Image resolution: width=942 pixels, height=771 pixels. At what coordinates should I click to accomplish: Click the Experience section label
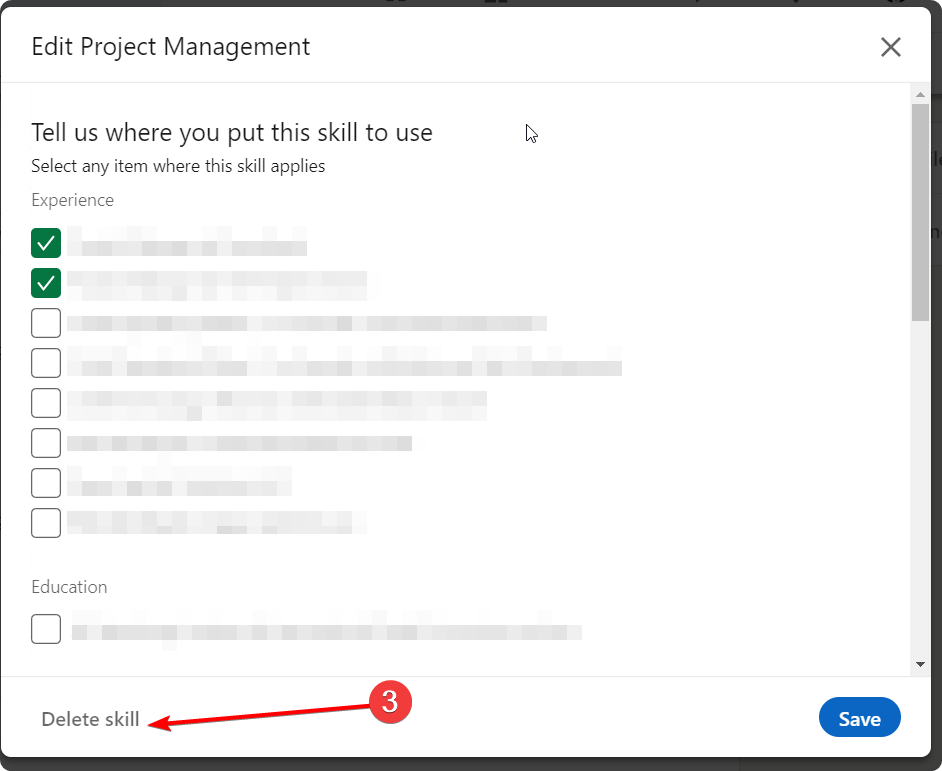[72, 200]
